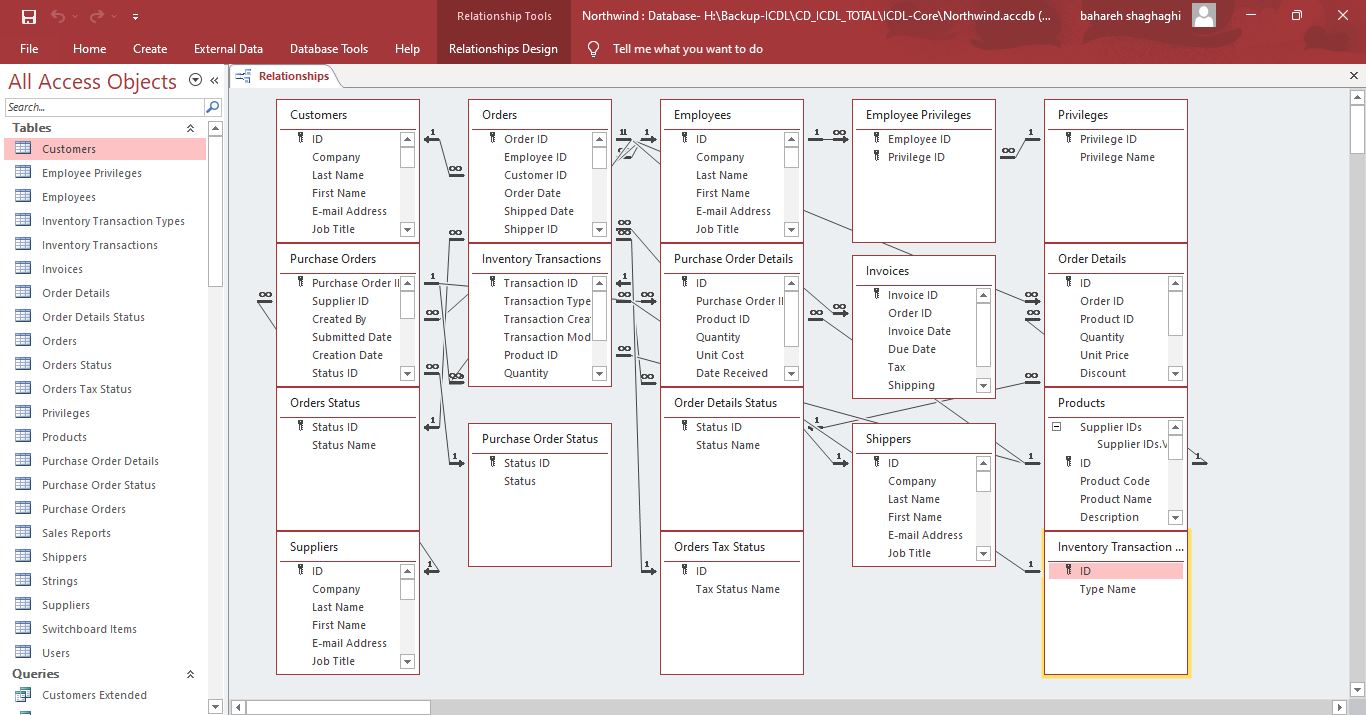Click the primary key icon beside Invoice ID
1366x715 pixels.
point(876,295)
